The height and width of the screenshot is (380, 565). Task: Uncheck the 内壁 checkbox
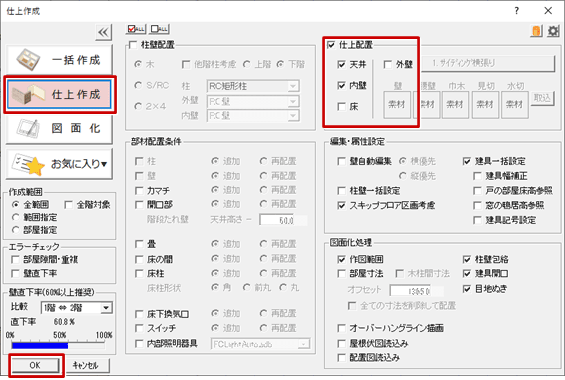point(342,85)
